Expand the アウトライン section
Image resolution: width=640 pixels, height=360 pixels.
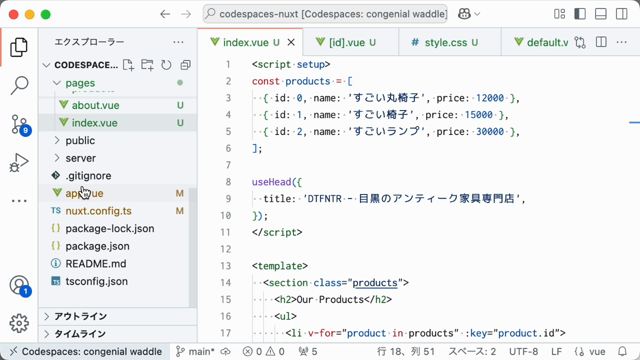click(x=118, y=316)
